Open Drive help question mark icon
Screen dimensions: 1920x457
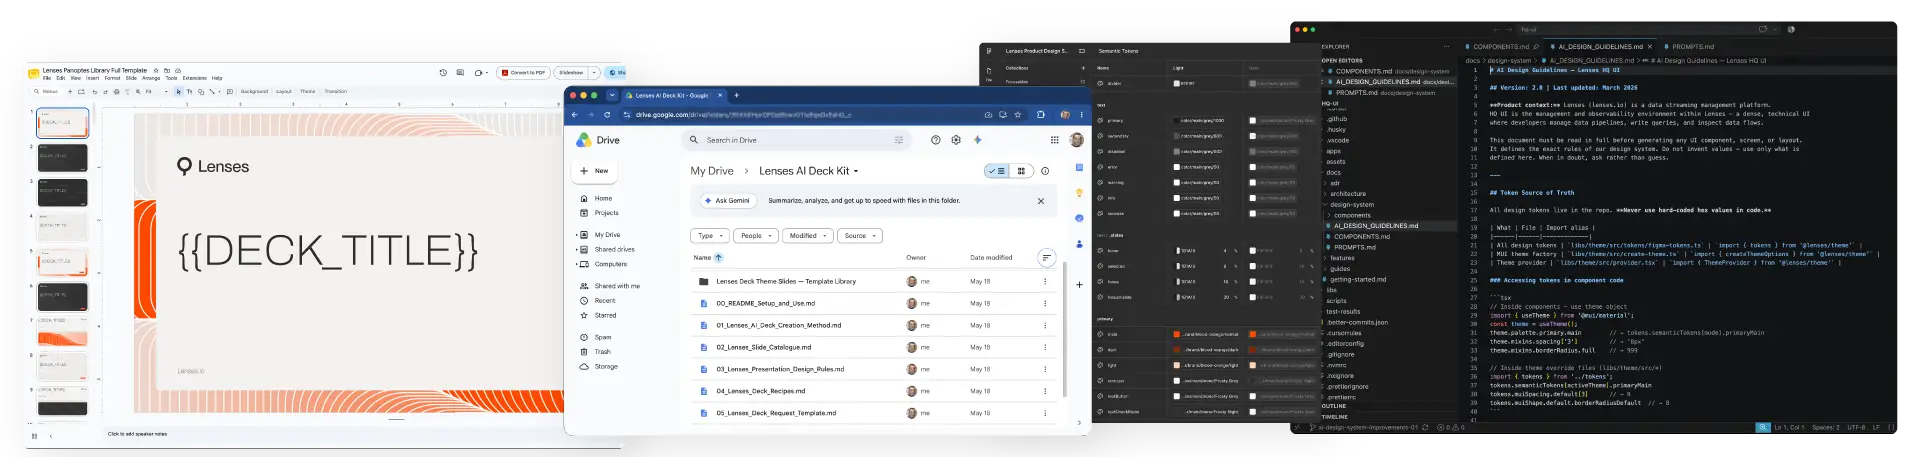[x=935, y=140]
